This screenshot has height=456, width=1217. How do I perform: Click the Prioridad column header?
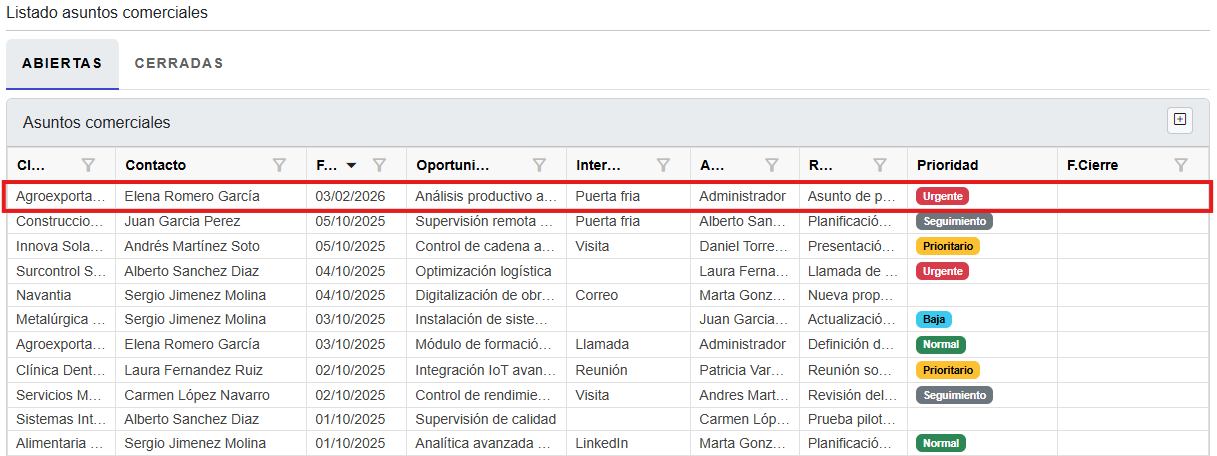[x=947, y=165]
